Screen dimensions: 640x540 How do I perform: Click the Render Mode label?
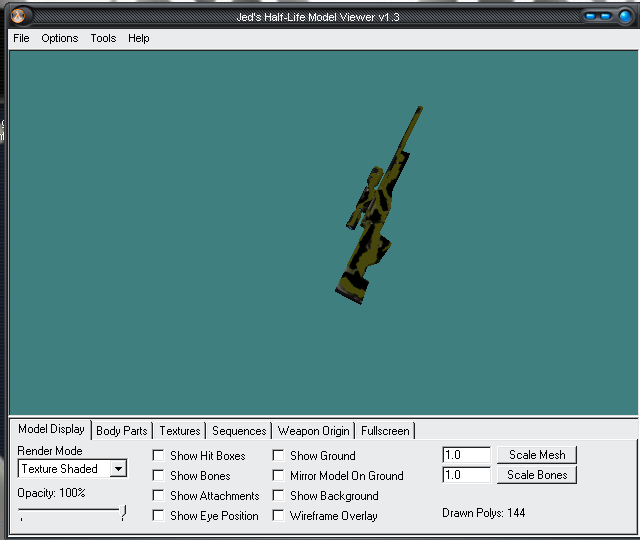point(49,451)
